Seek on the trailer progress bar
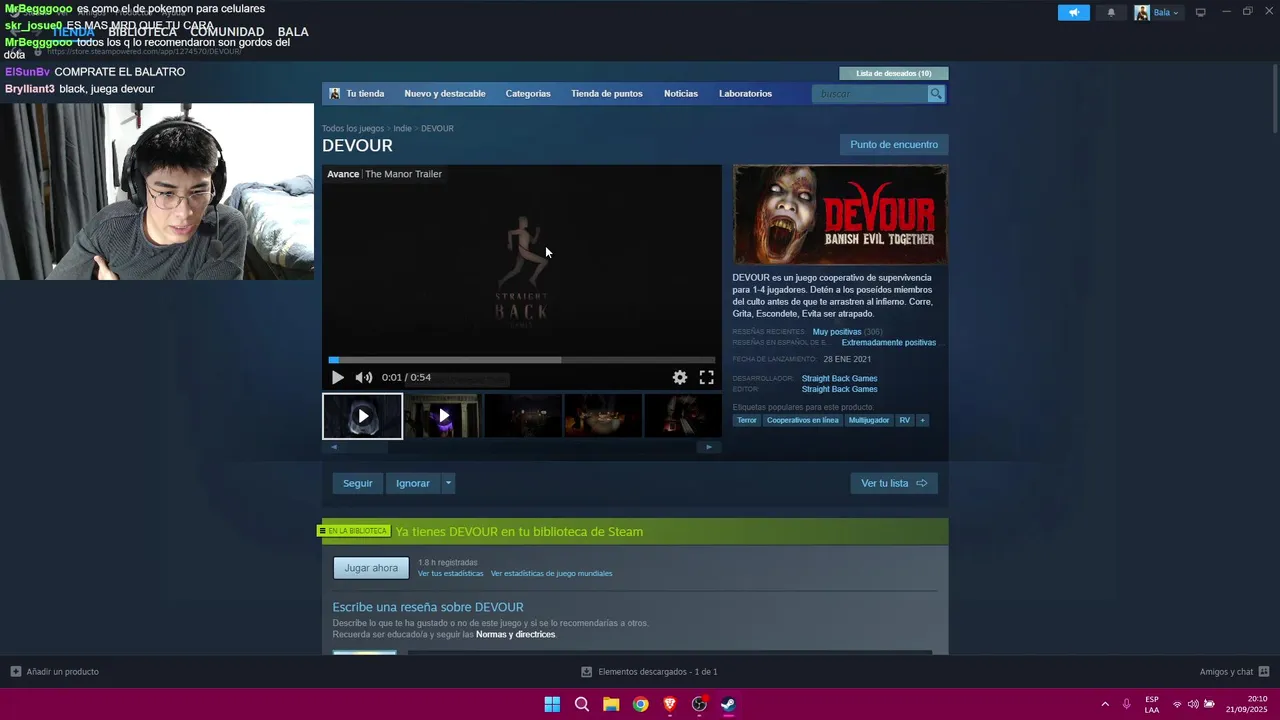1280x720 pixels. [522, 360]
